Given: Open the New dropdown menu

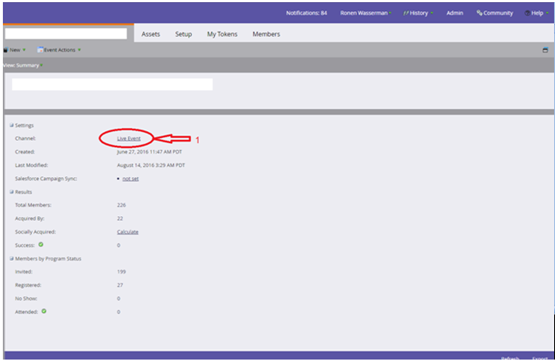Looking at the screenshot, I should point(15,50).
